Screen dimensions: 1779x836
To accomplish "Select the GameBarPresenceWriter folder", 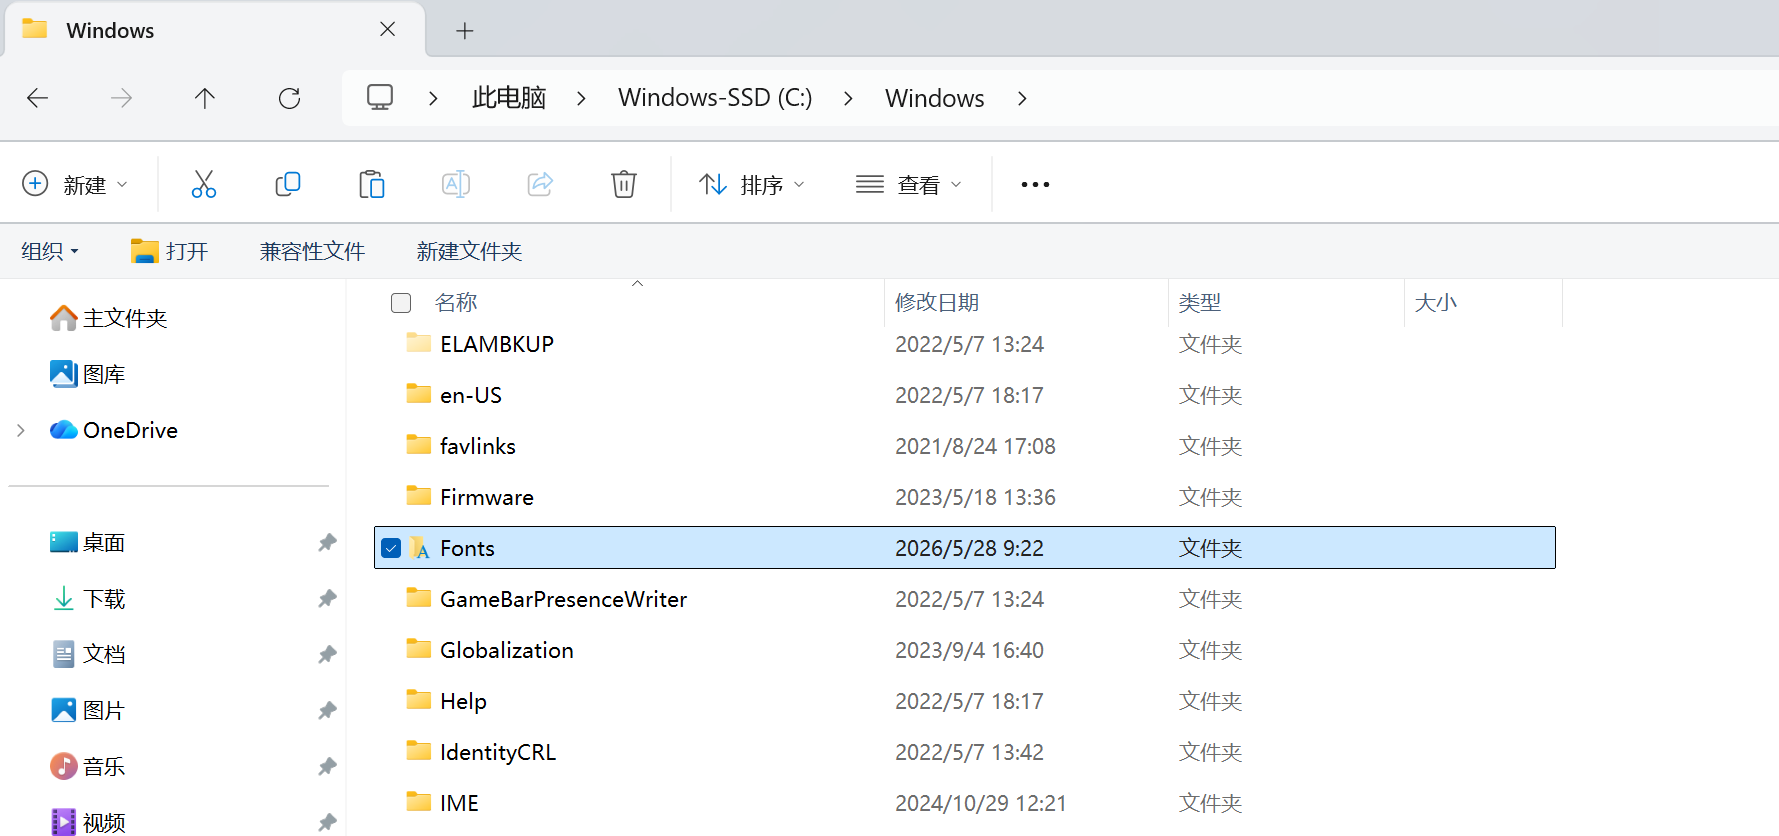I will [965, 599].
